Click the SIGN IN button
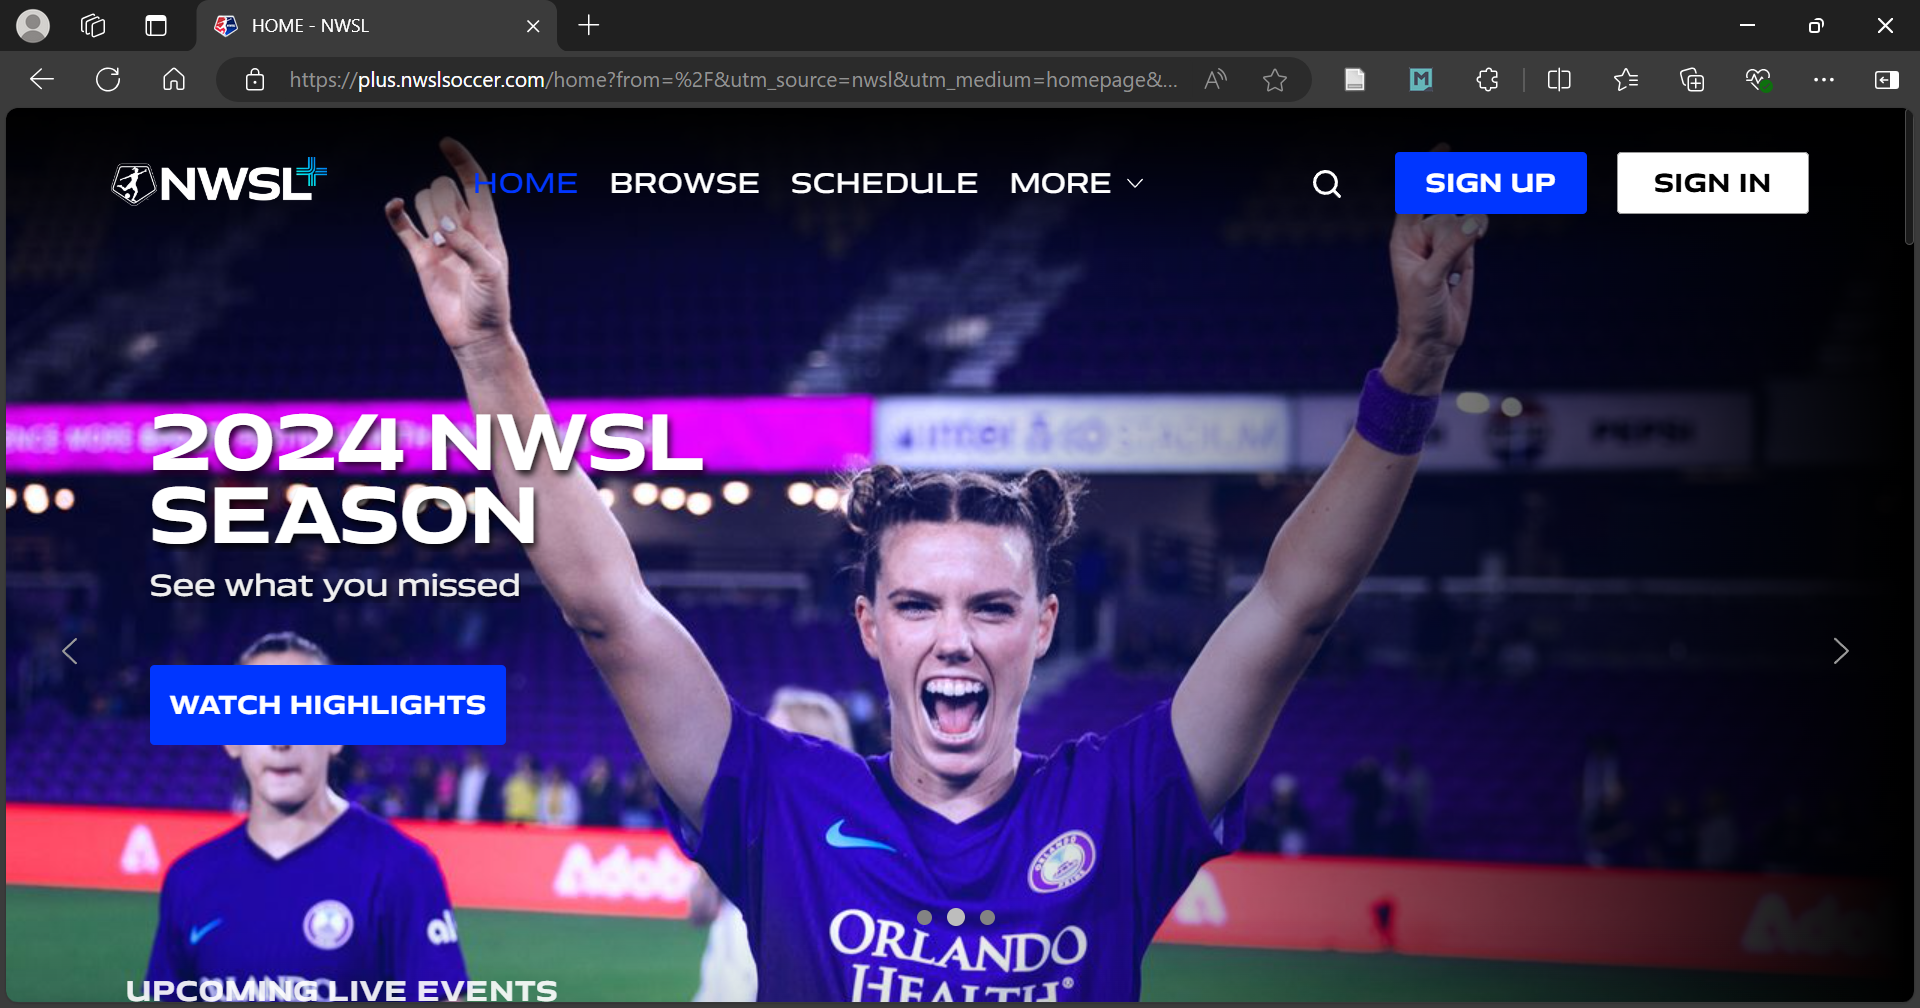Image resolution: width=1920 pixels, height=1008 pixels. coord(1713,183)
